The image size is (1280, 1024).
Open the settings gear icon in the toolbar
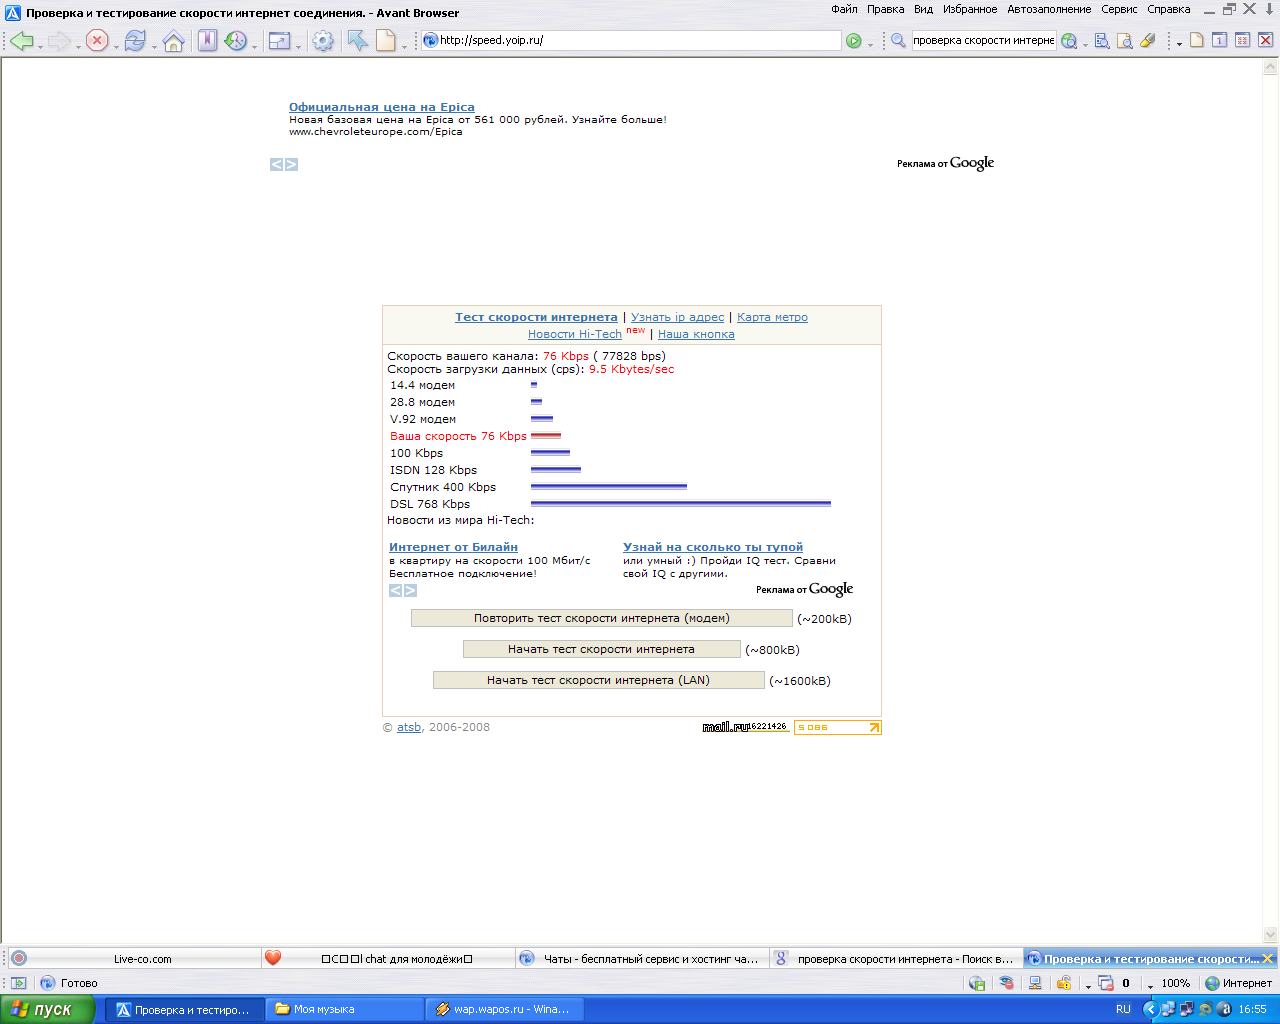(x=323, y=41)
